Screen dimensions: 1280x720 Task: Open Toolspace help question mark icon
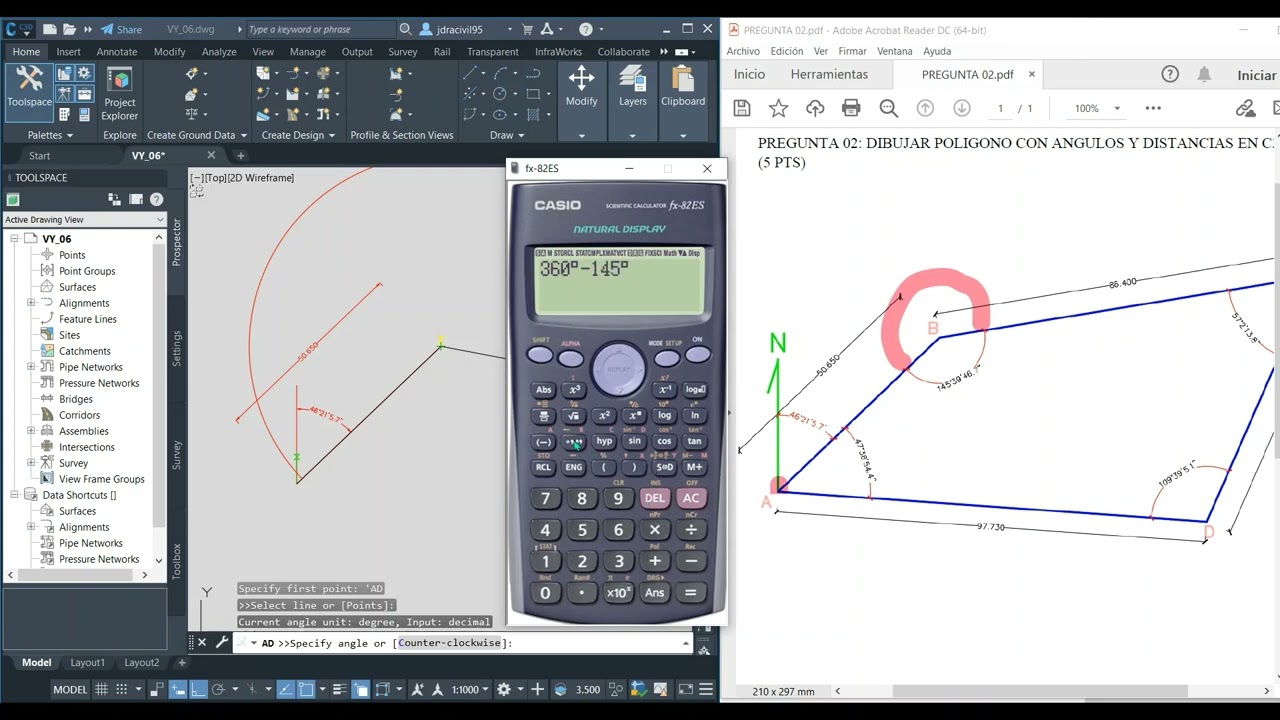156,199
